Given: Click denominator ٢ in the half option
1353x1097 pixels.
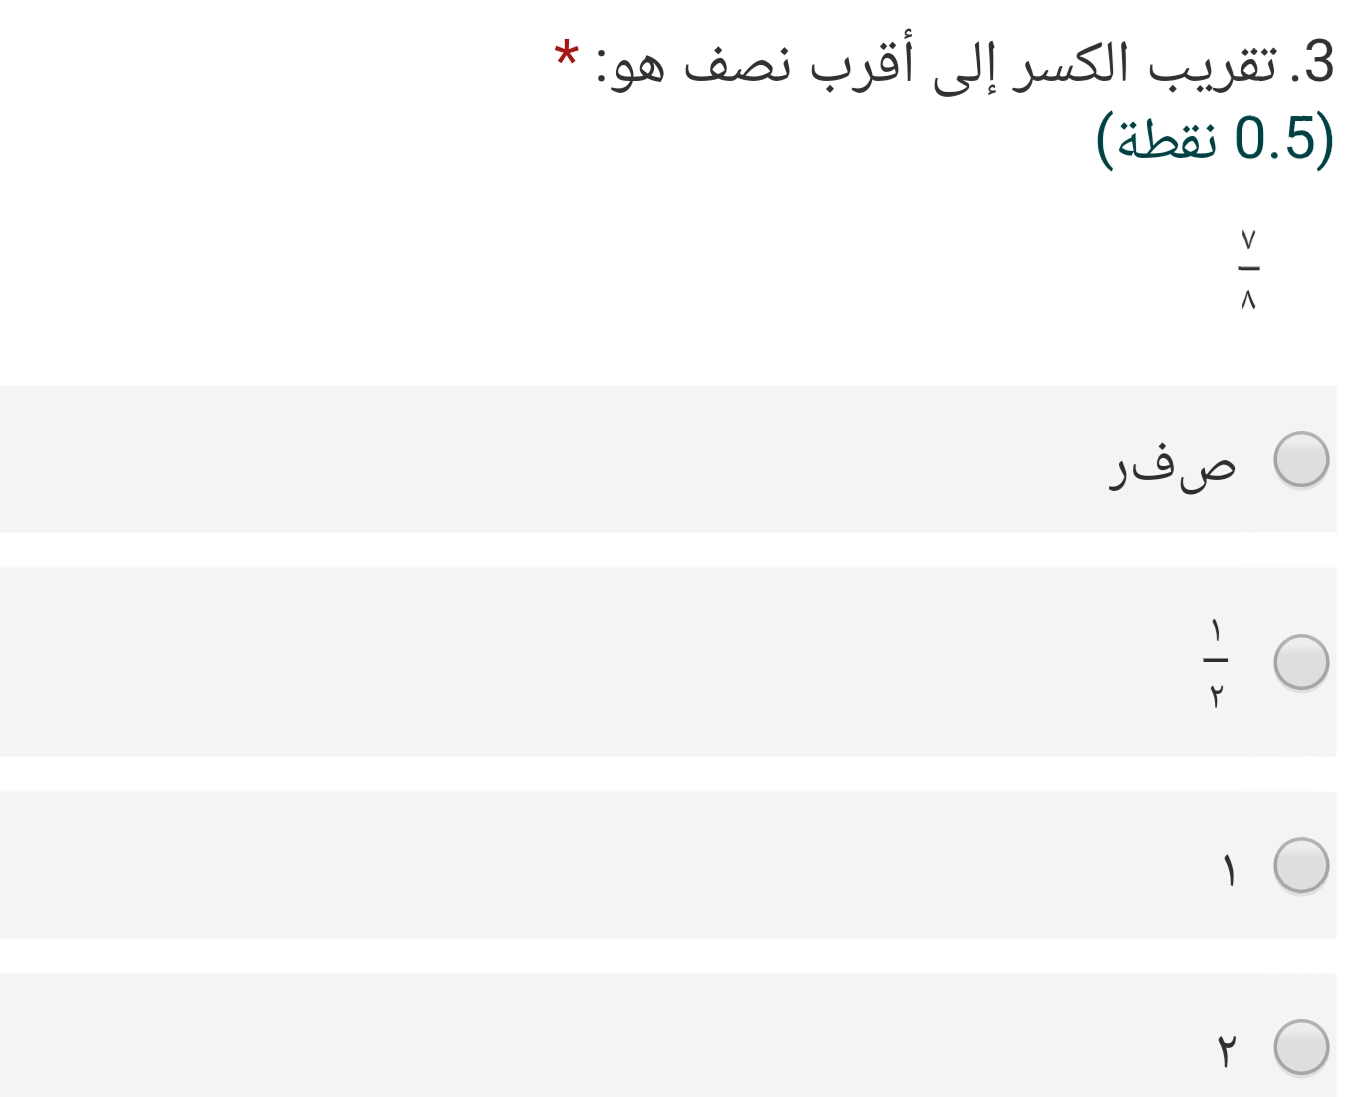Looking at the screenshot, I should (x=1216, y=695).
